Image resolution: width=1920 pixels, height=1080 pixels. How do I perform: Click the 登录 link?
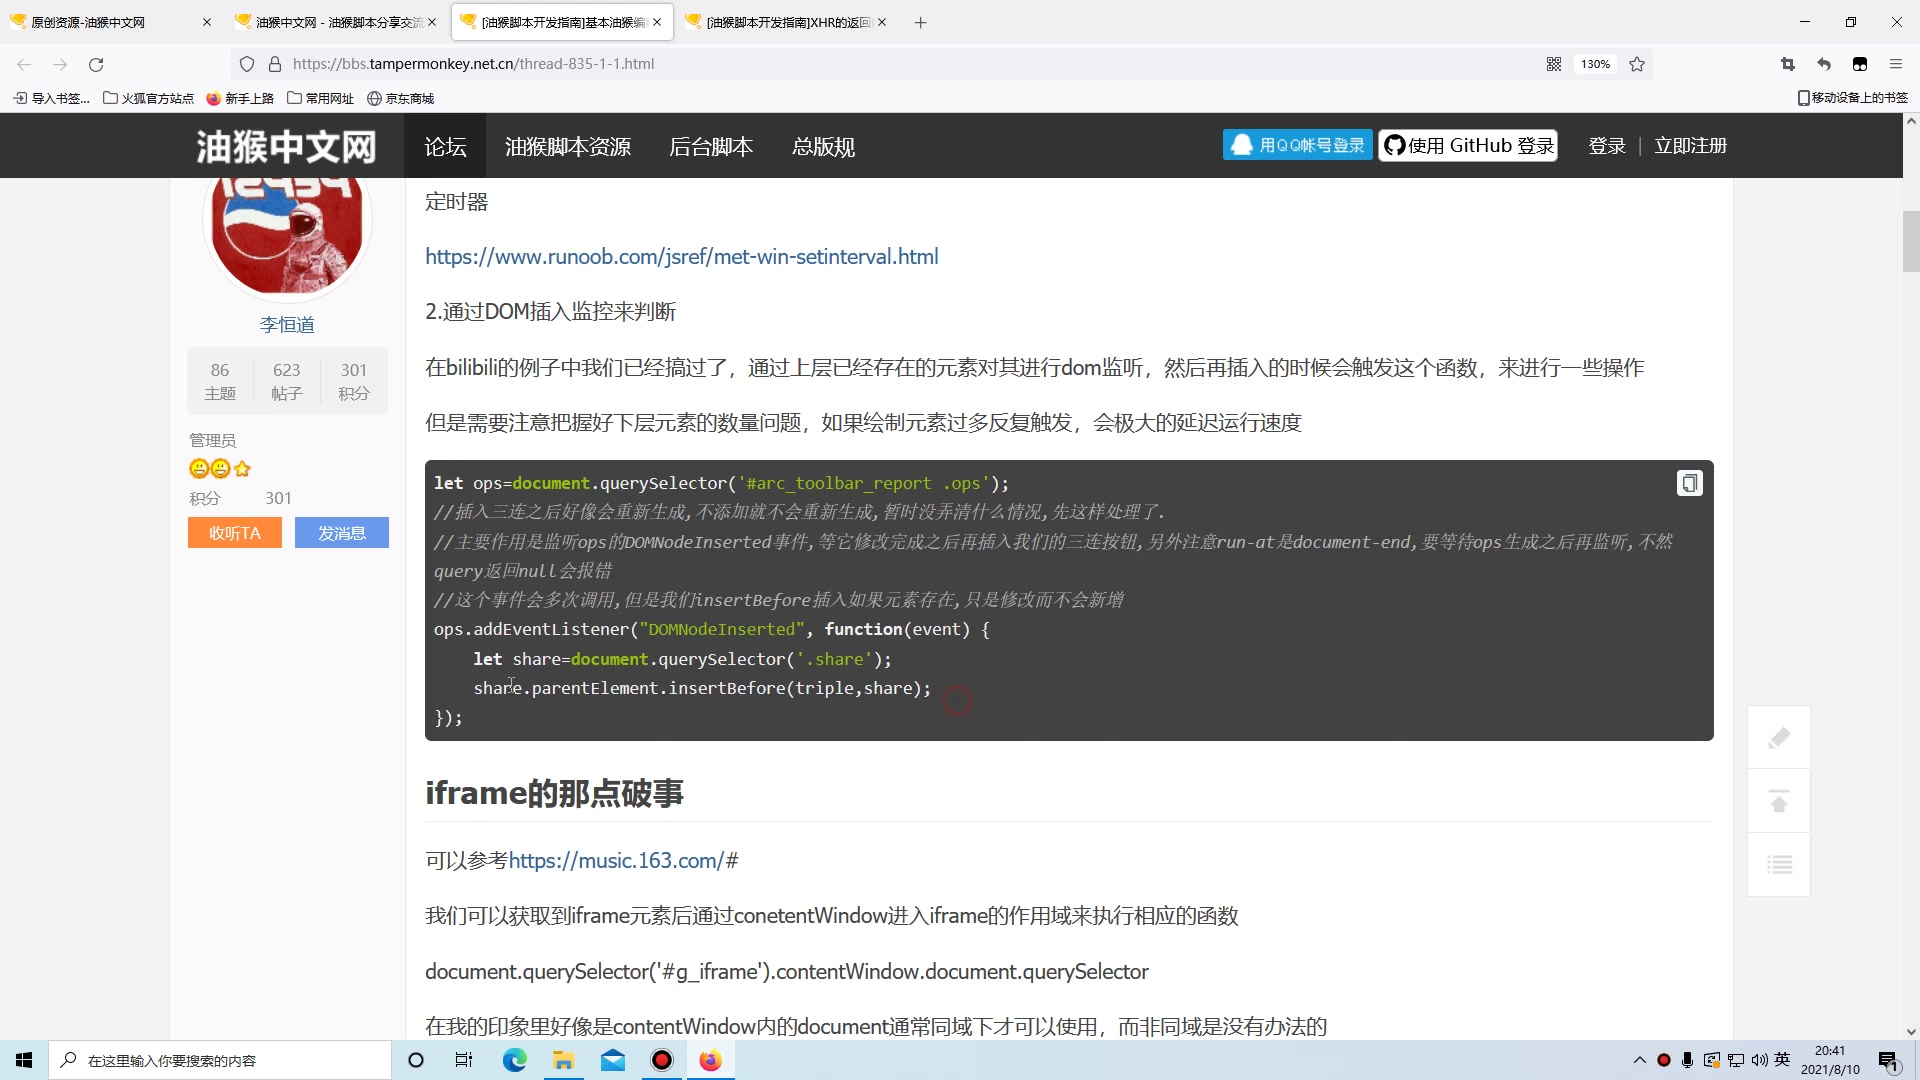[x=1607, y=146]
